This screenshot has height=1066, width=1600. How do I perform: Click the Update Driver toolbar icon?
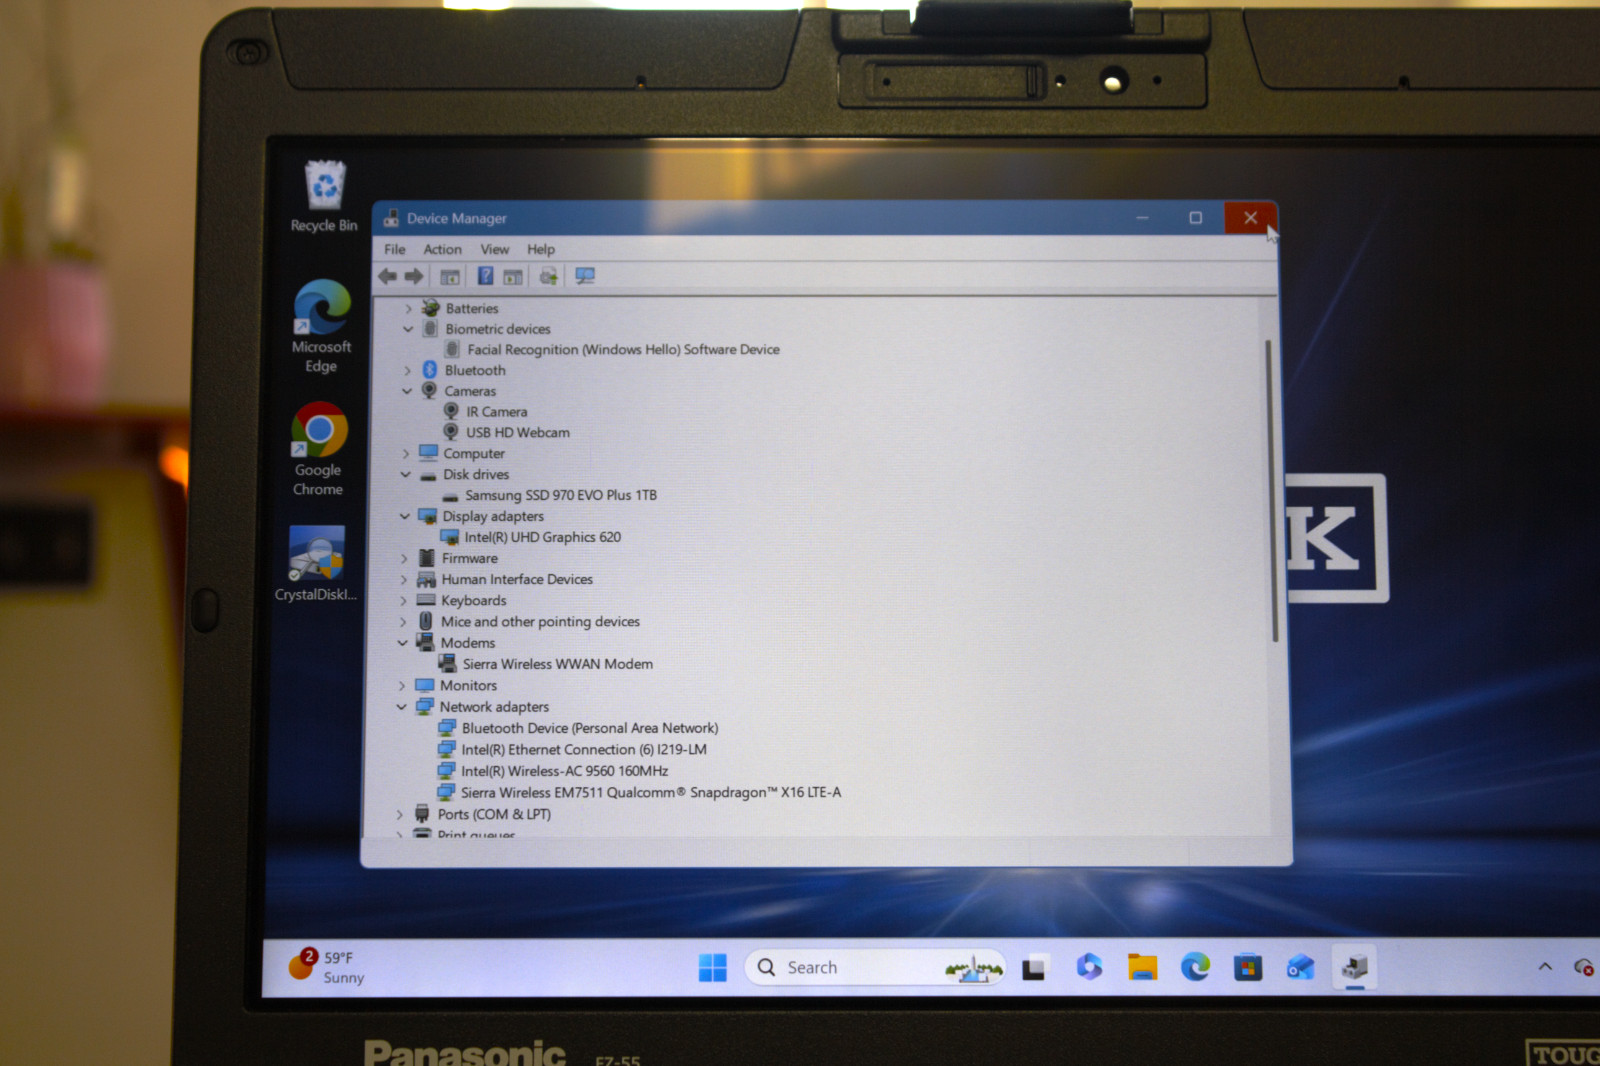[x=548, y=277]
